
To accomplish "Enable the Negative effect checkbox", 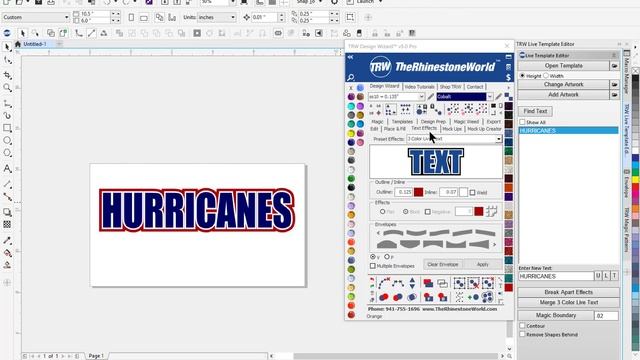I will tap(427, 212).
